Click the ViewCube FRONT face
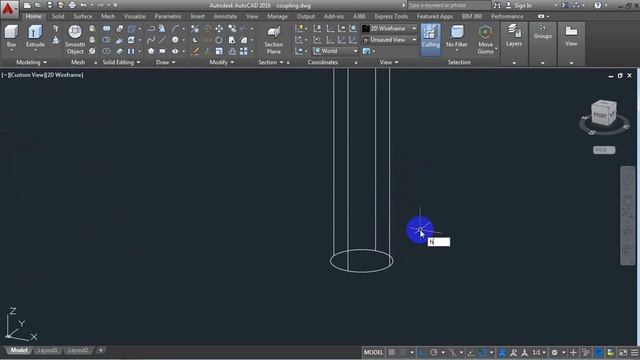 600,116
